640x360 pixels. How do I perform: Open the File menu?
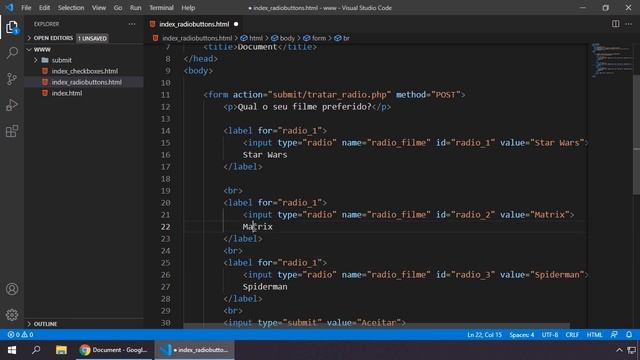click(26, 8)
